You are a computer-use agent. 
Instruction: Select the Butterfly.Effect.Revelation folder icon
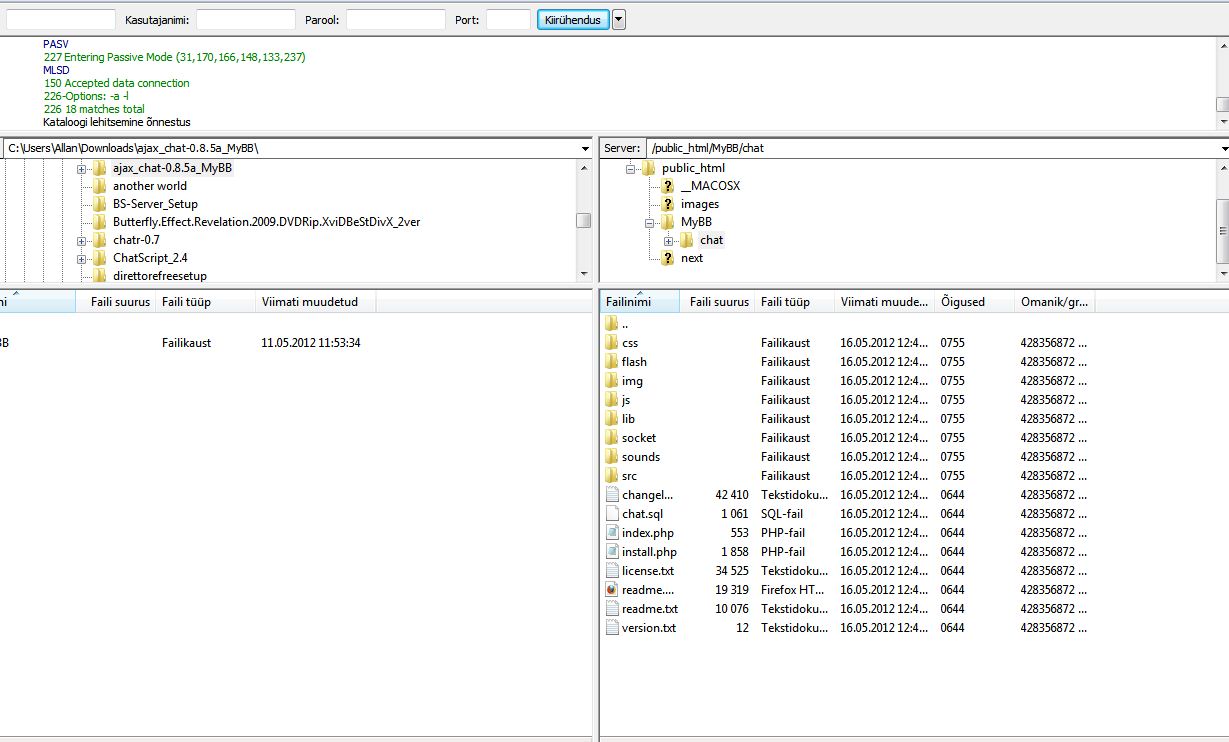pos(99,222)
